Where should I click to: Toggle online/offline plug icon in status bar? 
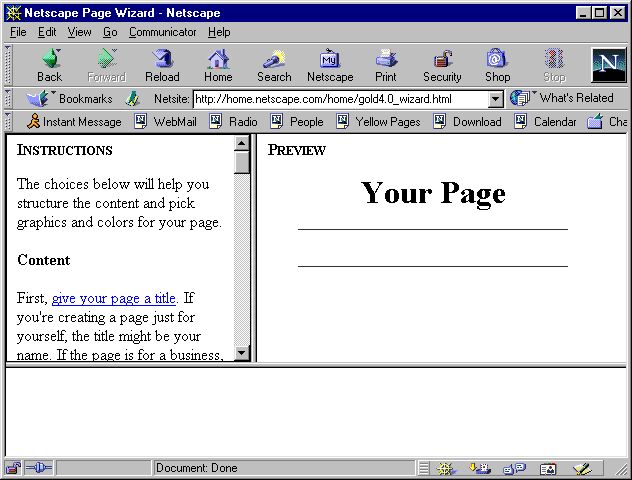[38, 468]
